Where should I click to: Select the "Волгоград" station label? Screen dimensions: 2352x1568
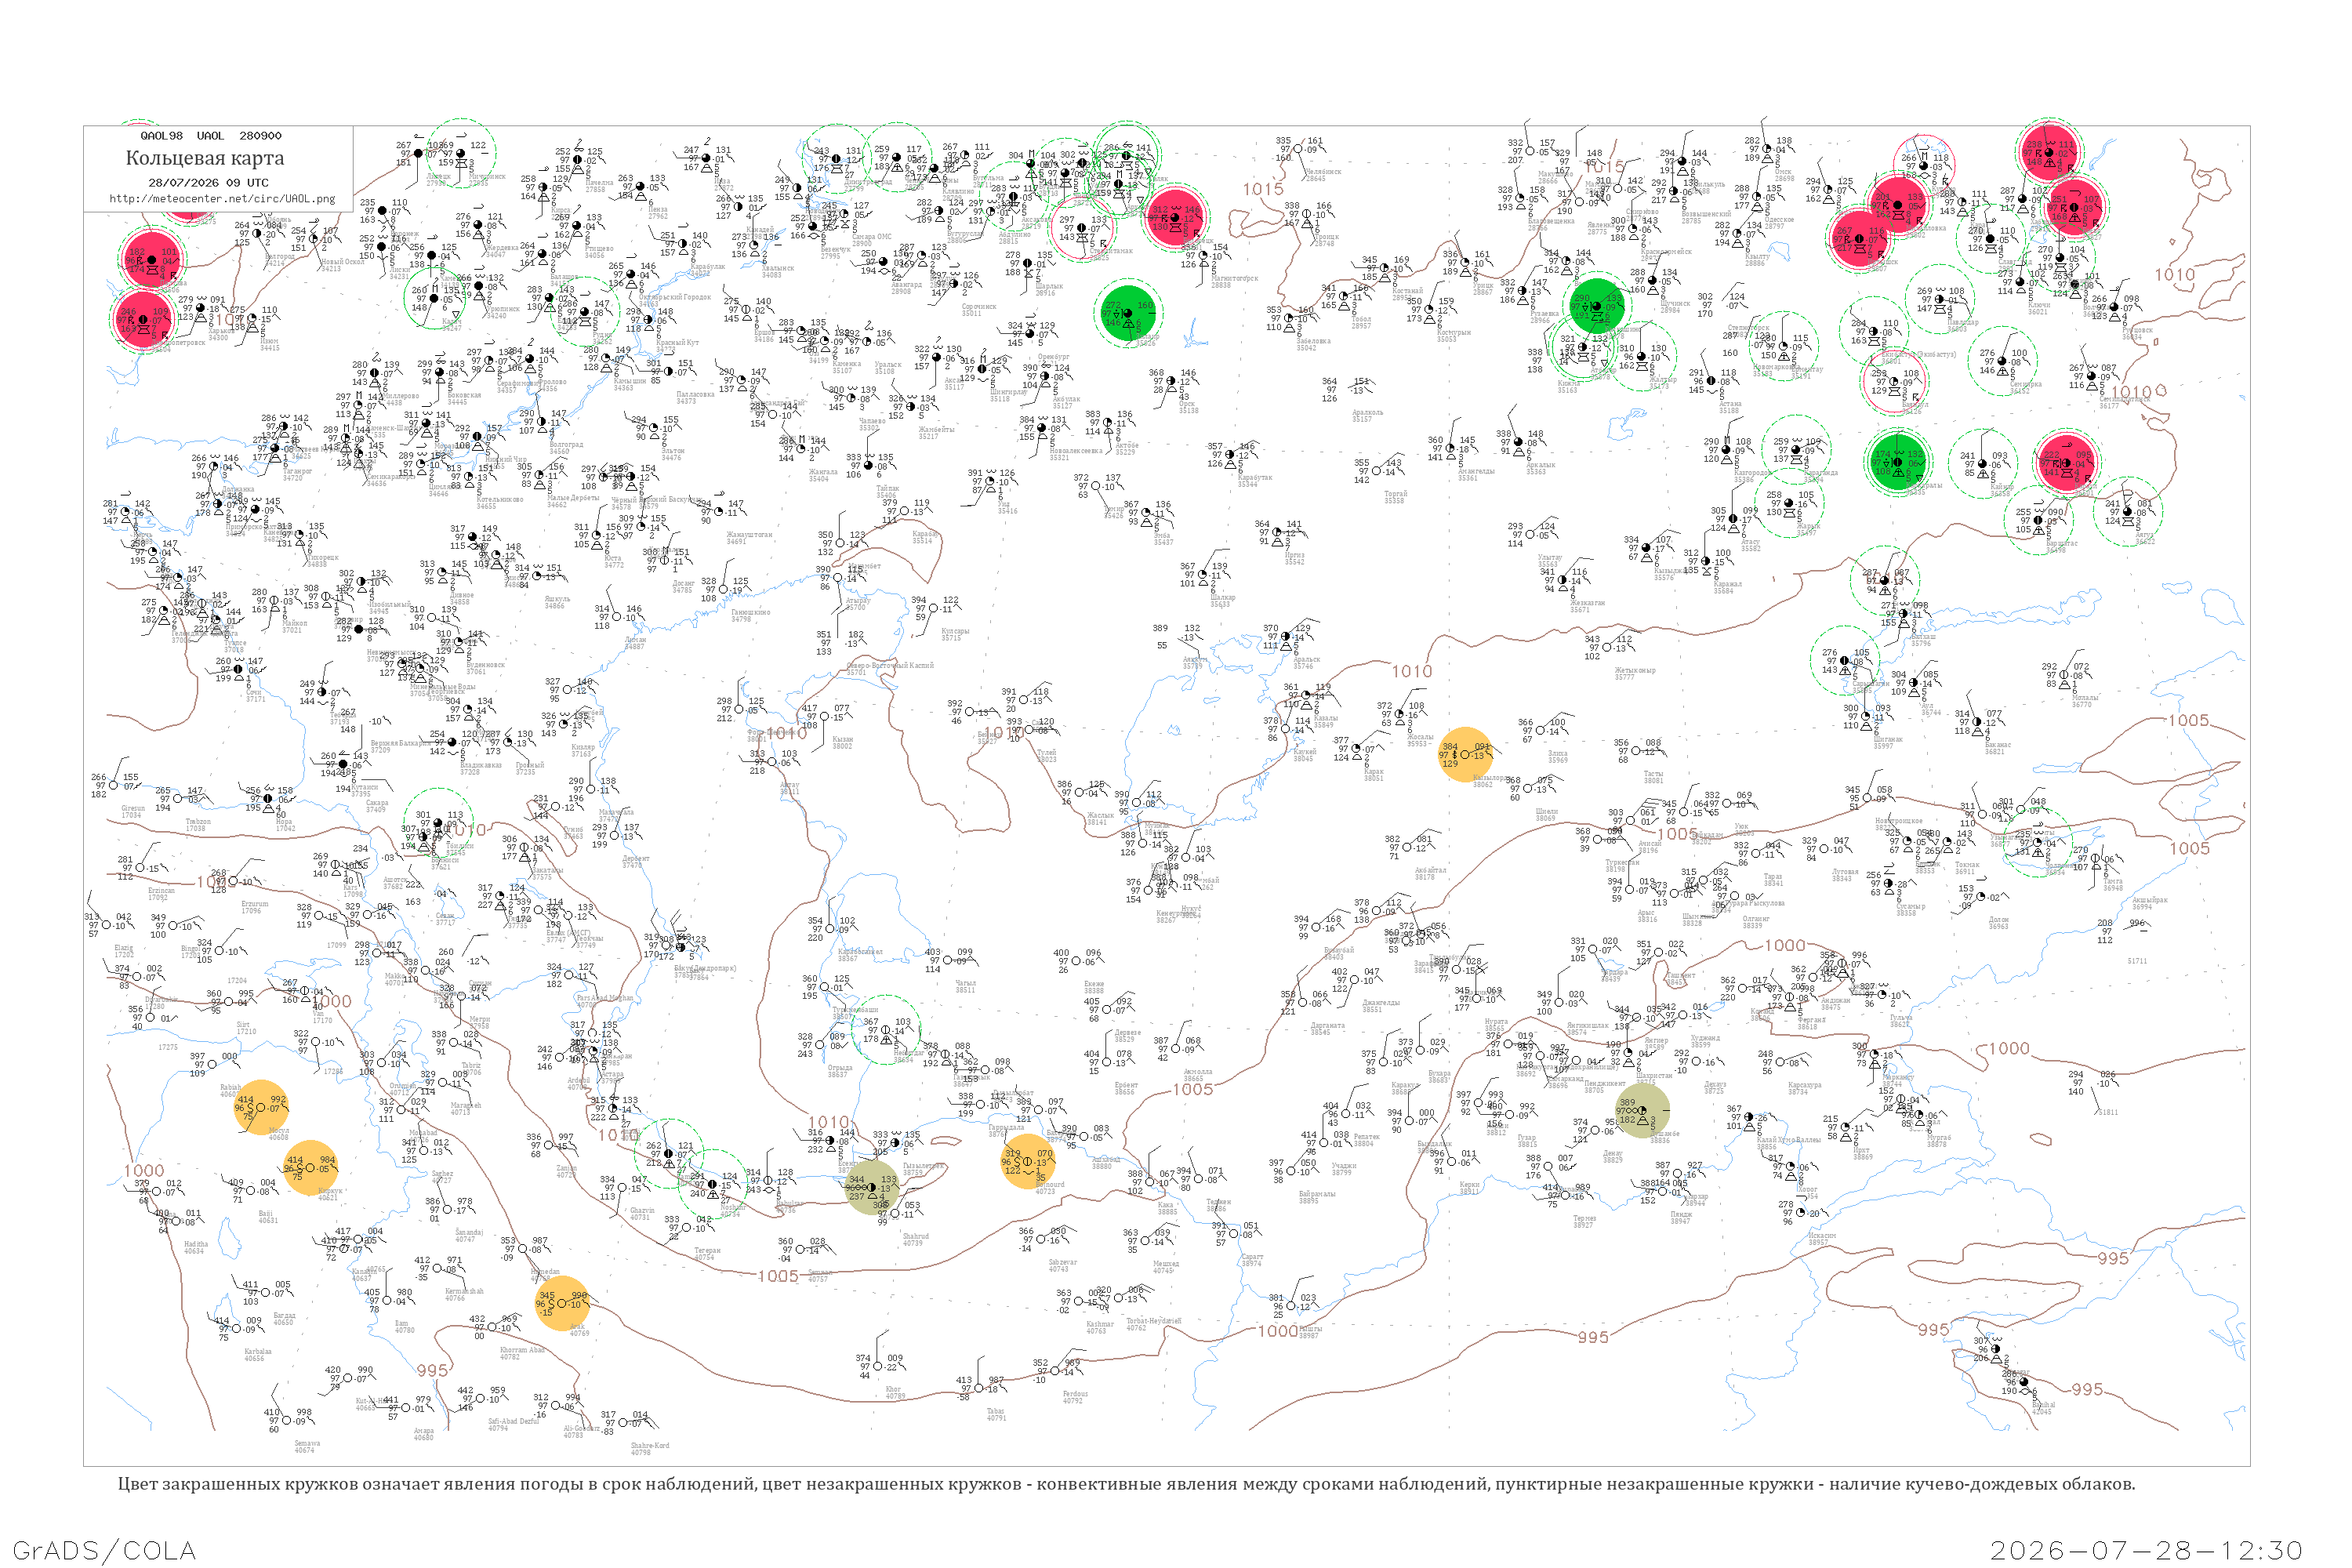click(x=566, y=445)
